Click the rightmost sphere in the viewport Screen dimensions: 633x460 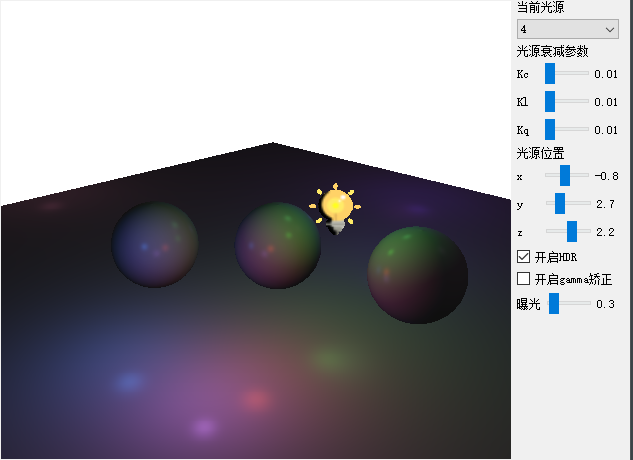click(418, 275)
